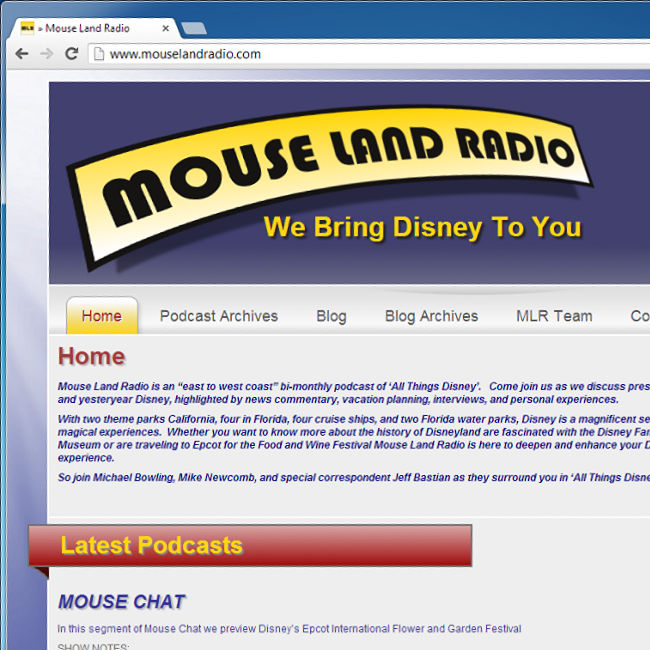Open the Blog Archives menu item
The width and height of the screenshot is (650, 650).
point(432,316)
